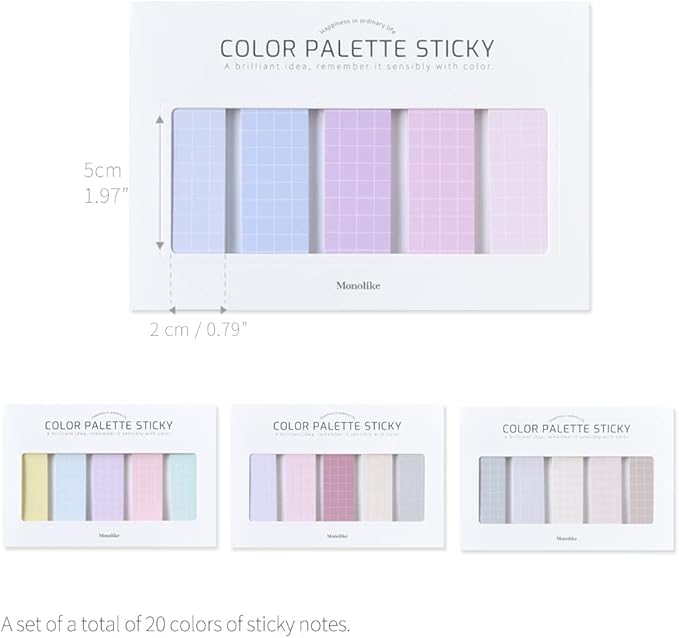The image size is (679, 638).
Task: Click the COLOR PALETTE STICKY title on bottom-middle pack
Action: (x=337, y=425)
